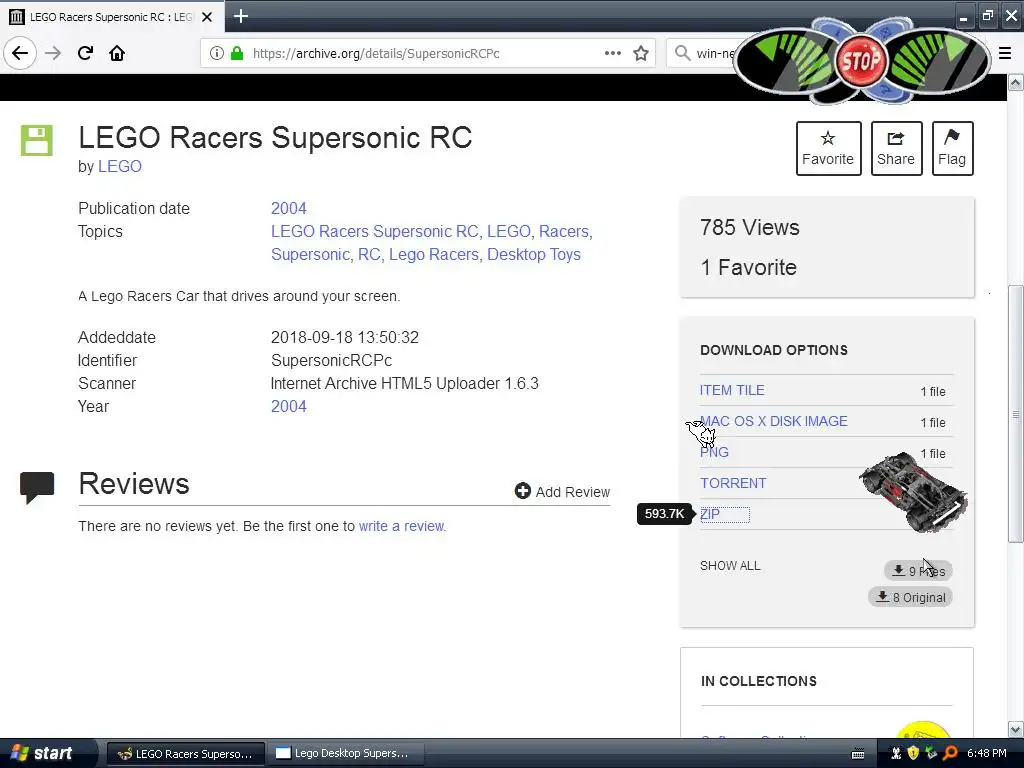
Task: Favorite this item
Action: pyautogui.click(x=828, y=148)
